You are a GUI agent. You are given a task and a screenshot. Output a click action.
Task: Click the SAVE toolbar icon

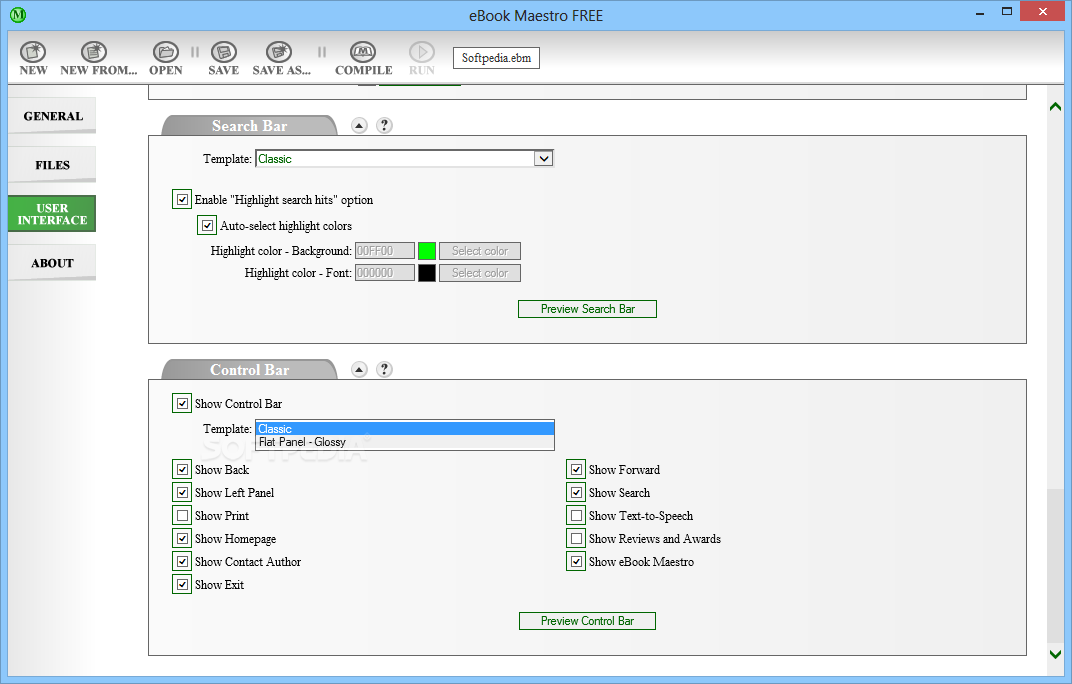coord(224,57)
